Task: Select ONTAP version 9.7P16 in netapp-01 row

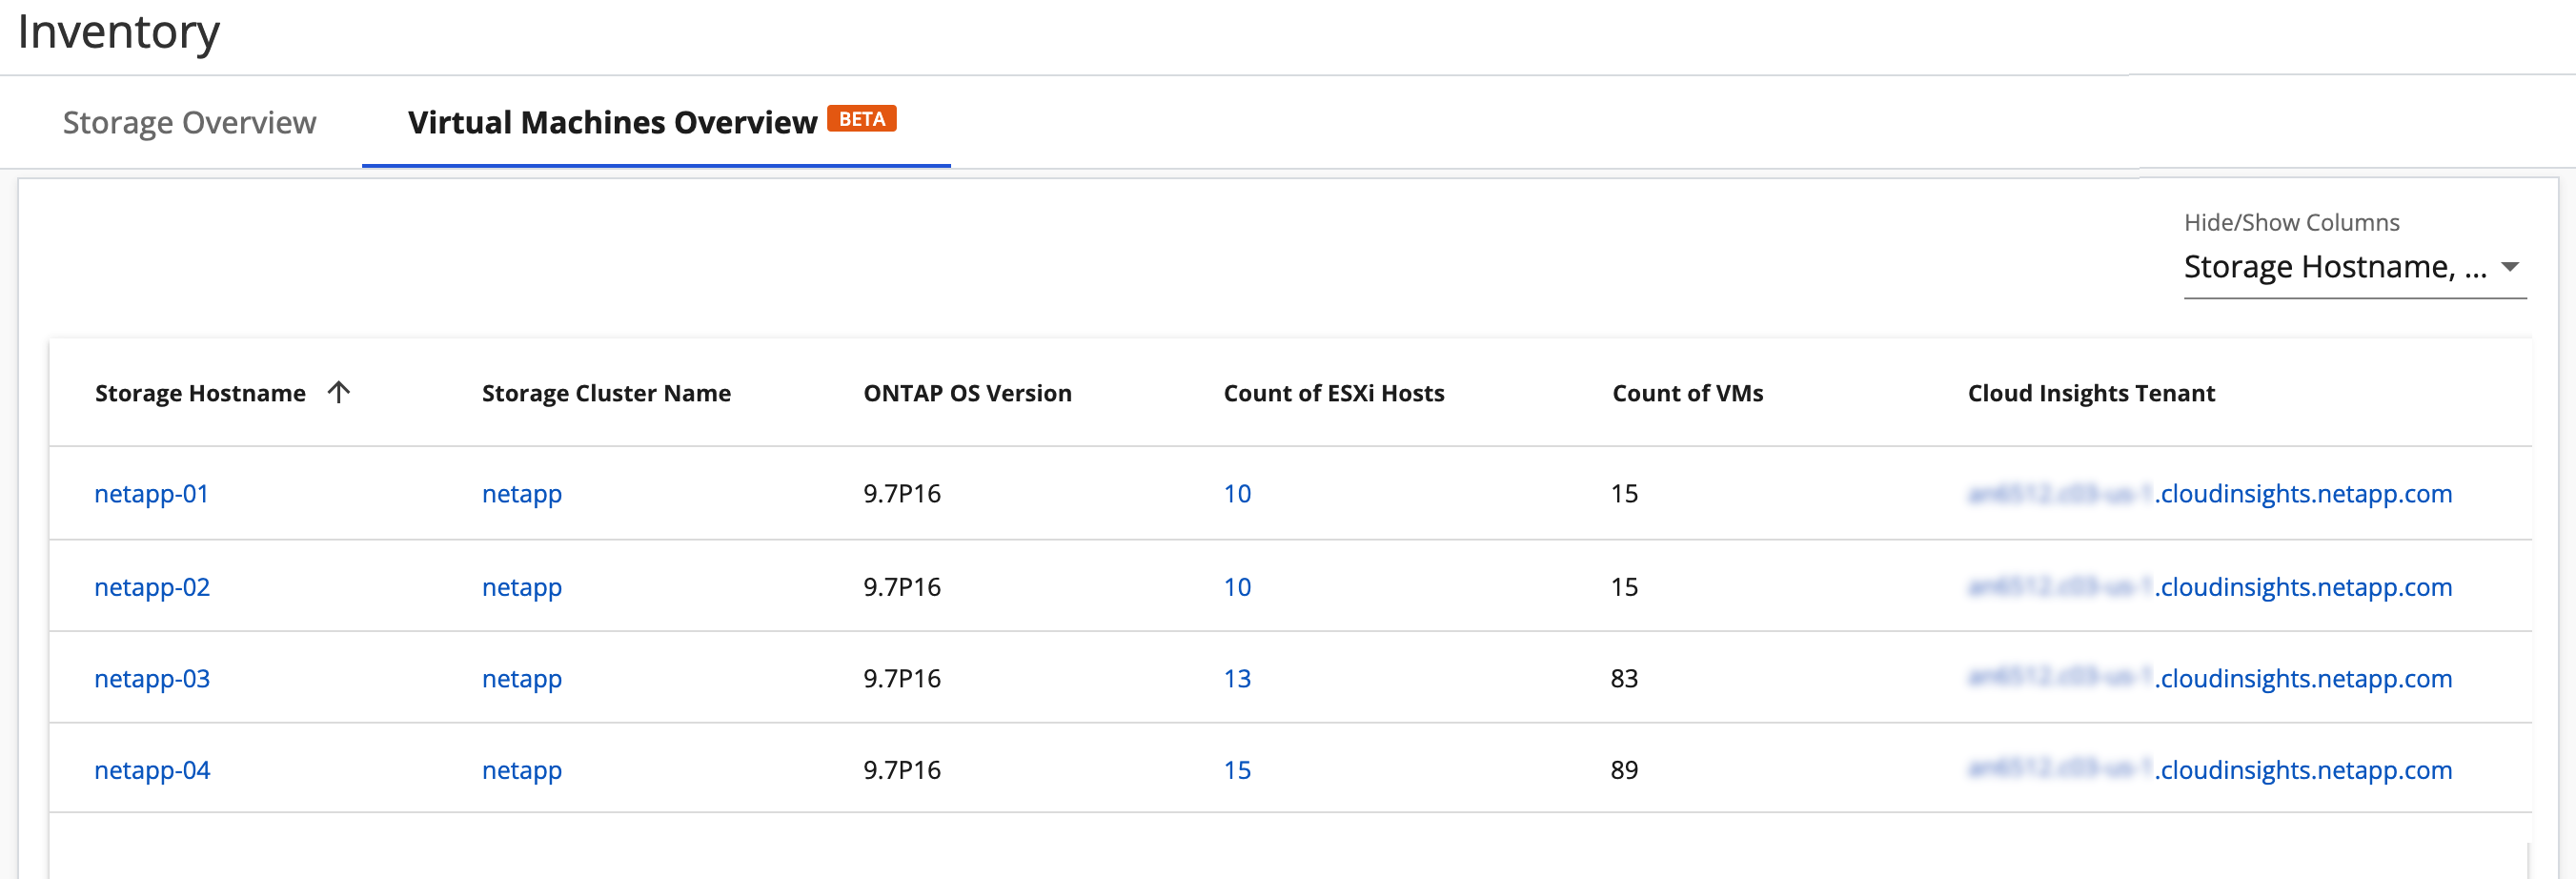Action: (902, 493)
